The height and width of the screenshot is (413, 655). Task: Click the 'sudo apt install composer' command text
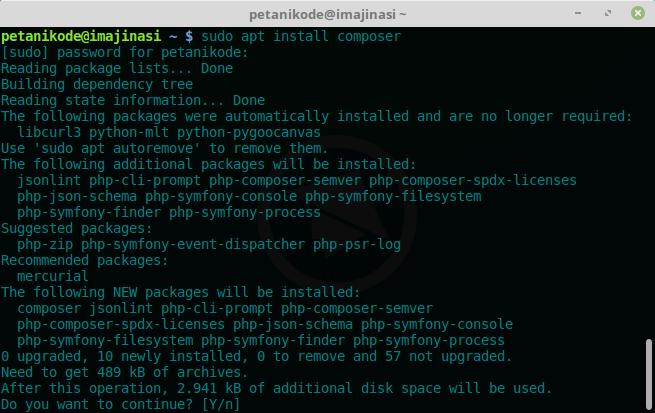click(x=301, y=36)
